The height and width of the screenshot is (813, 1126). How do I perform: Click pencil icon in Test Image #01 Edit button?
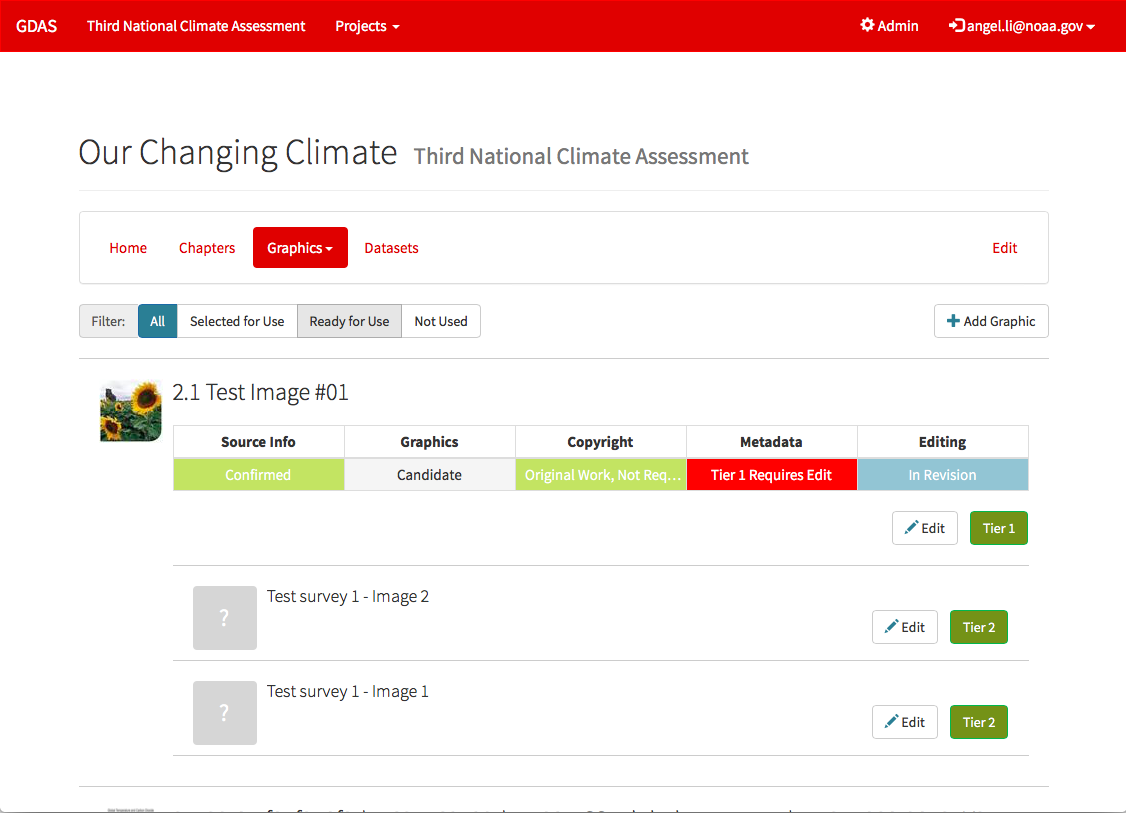[911, 528]
